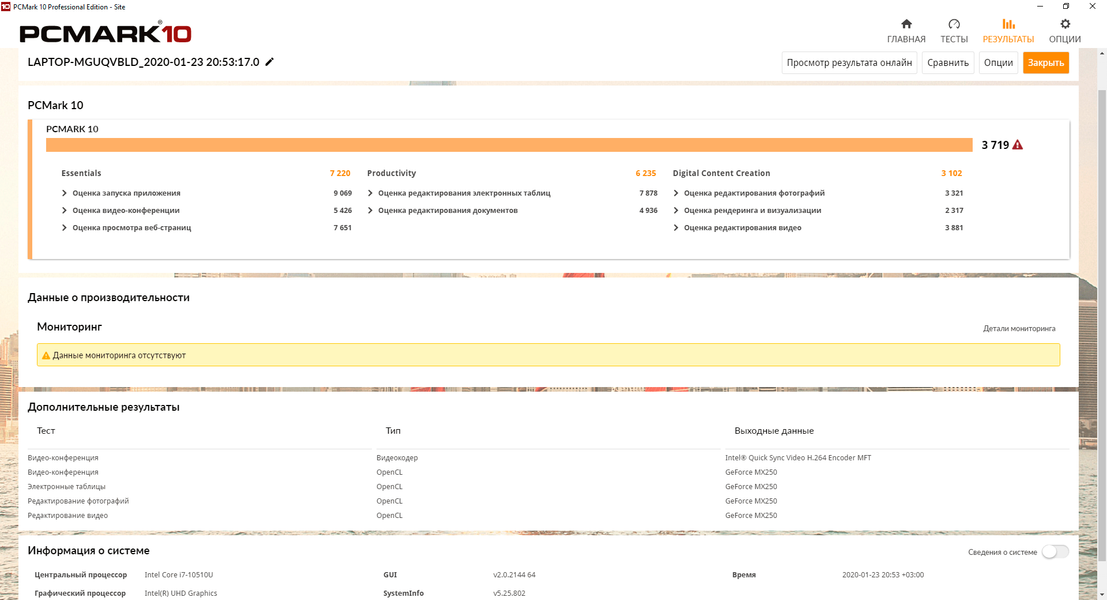Viewport: 1107px width, 600px height.
Task: Minimize the PCMark 10 window
Action: (1040, 6)
